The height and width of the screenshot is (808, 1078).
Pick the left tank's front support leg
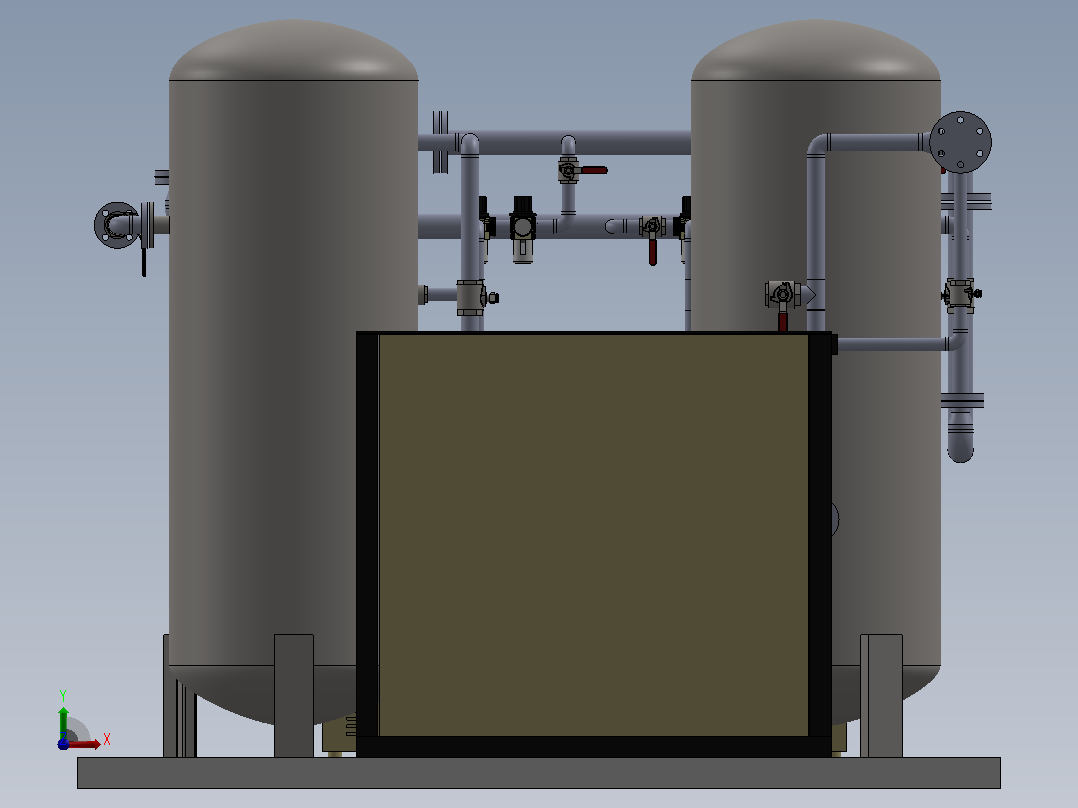(x=294, y=695)
